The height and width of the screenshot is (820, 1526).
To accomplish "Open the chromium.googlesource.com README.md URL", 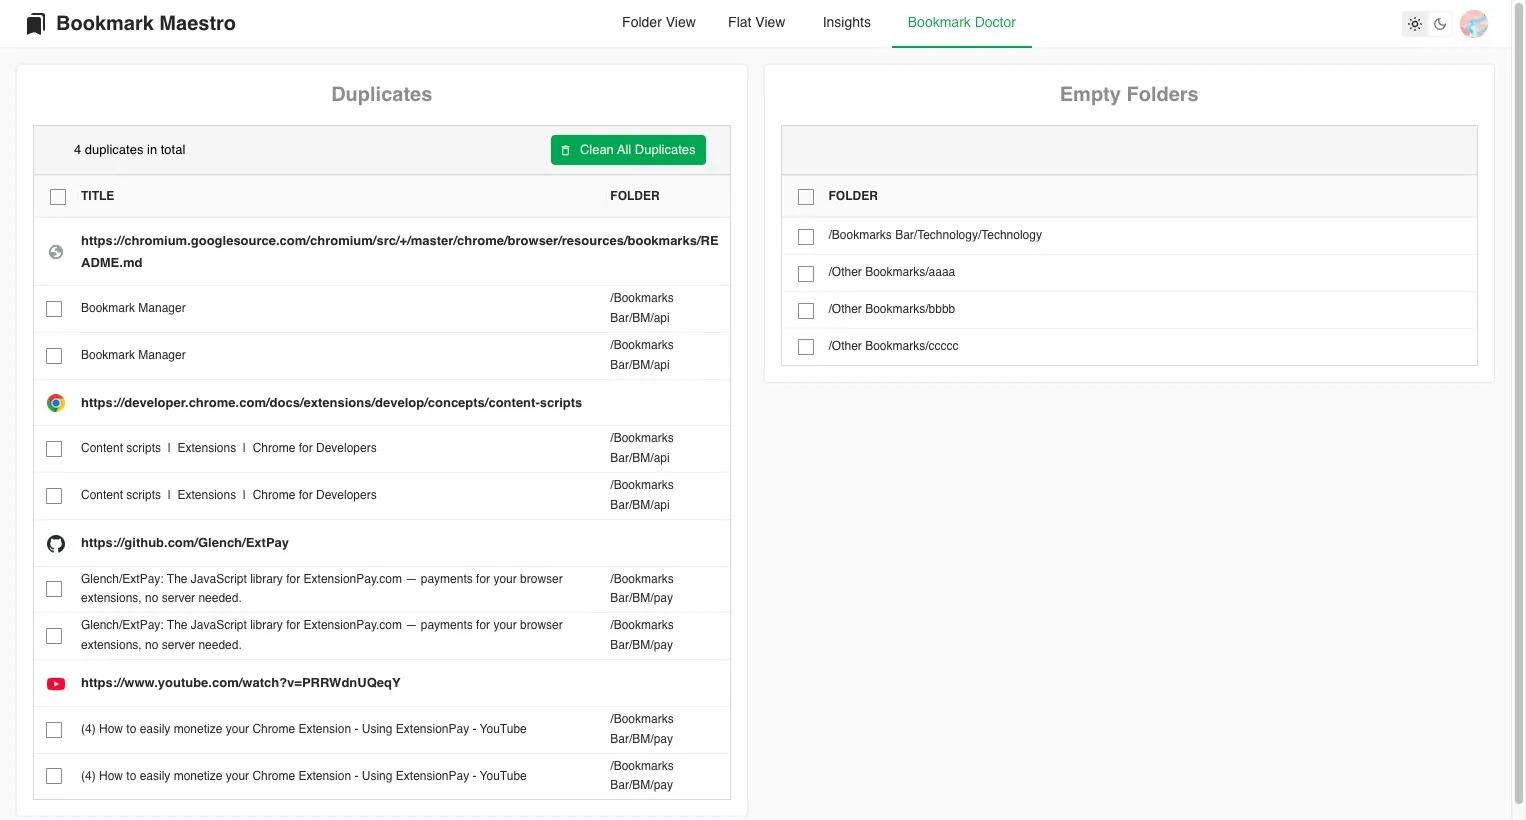I will pyautogui.click(x=400, y=252).
